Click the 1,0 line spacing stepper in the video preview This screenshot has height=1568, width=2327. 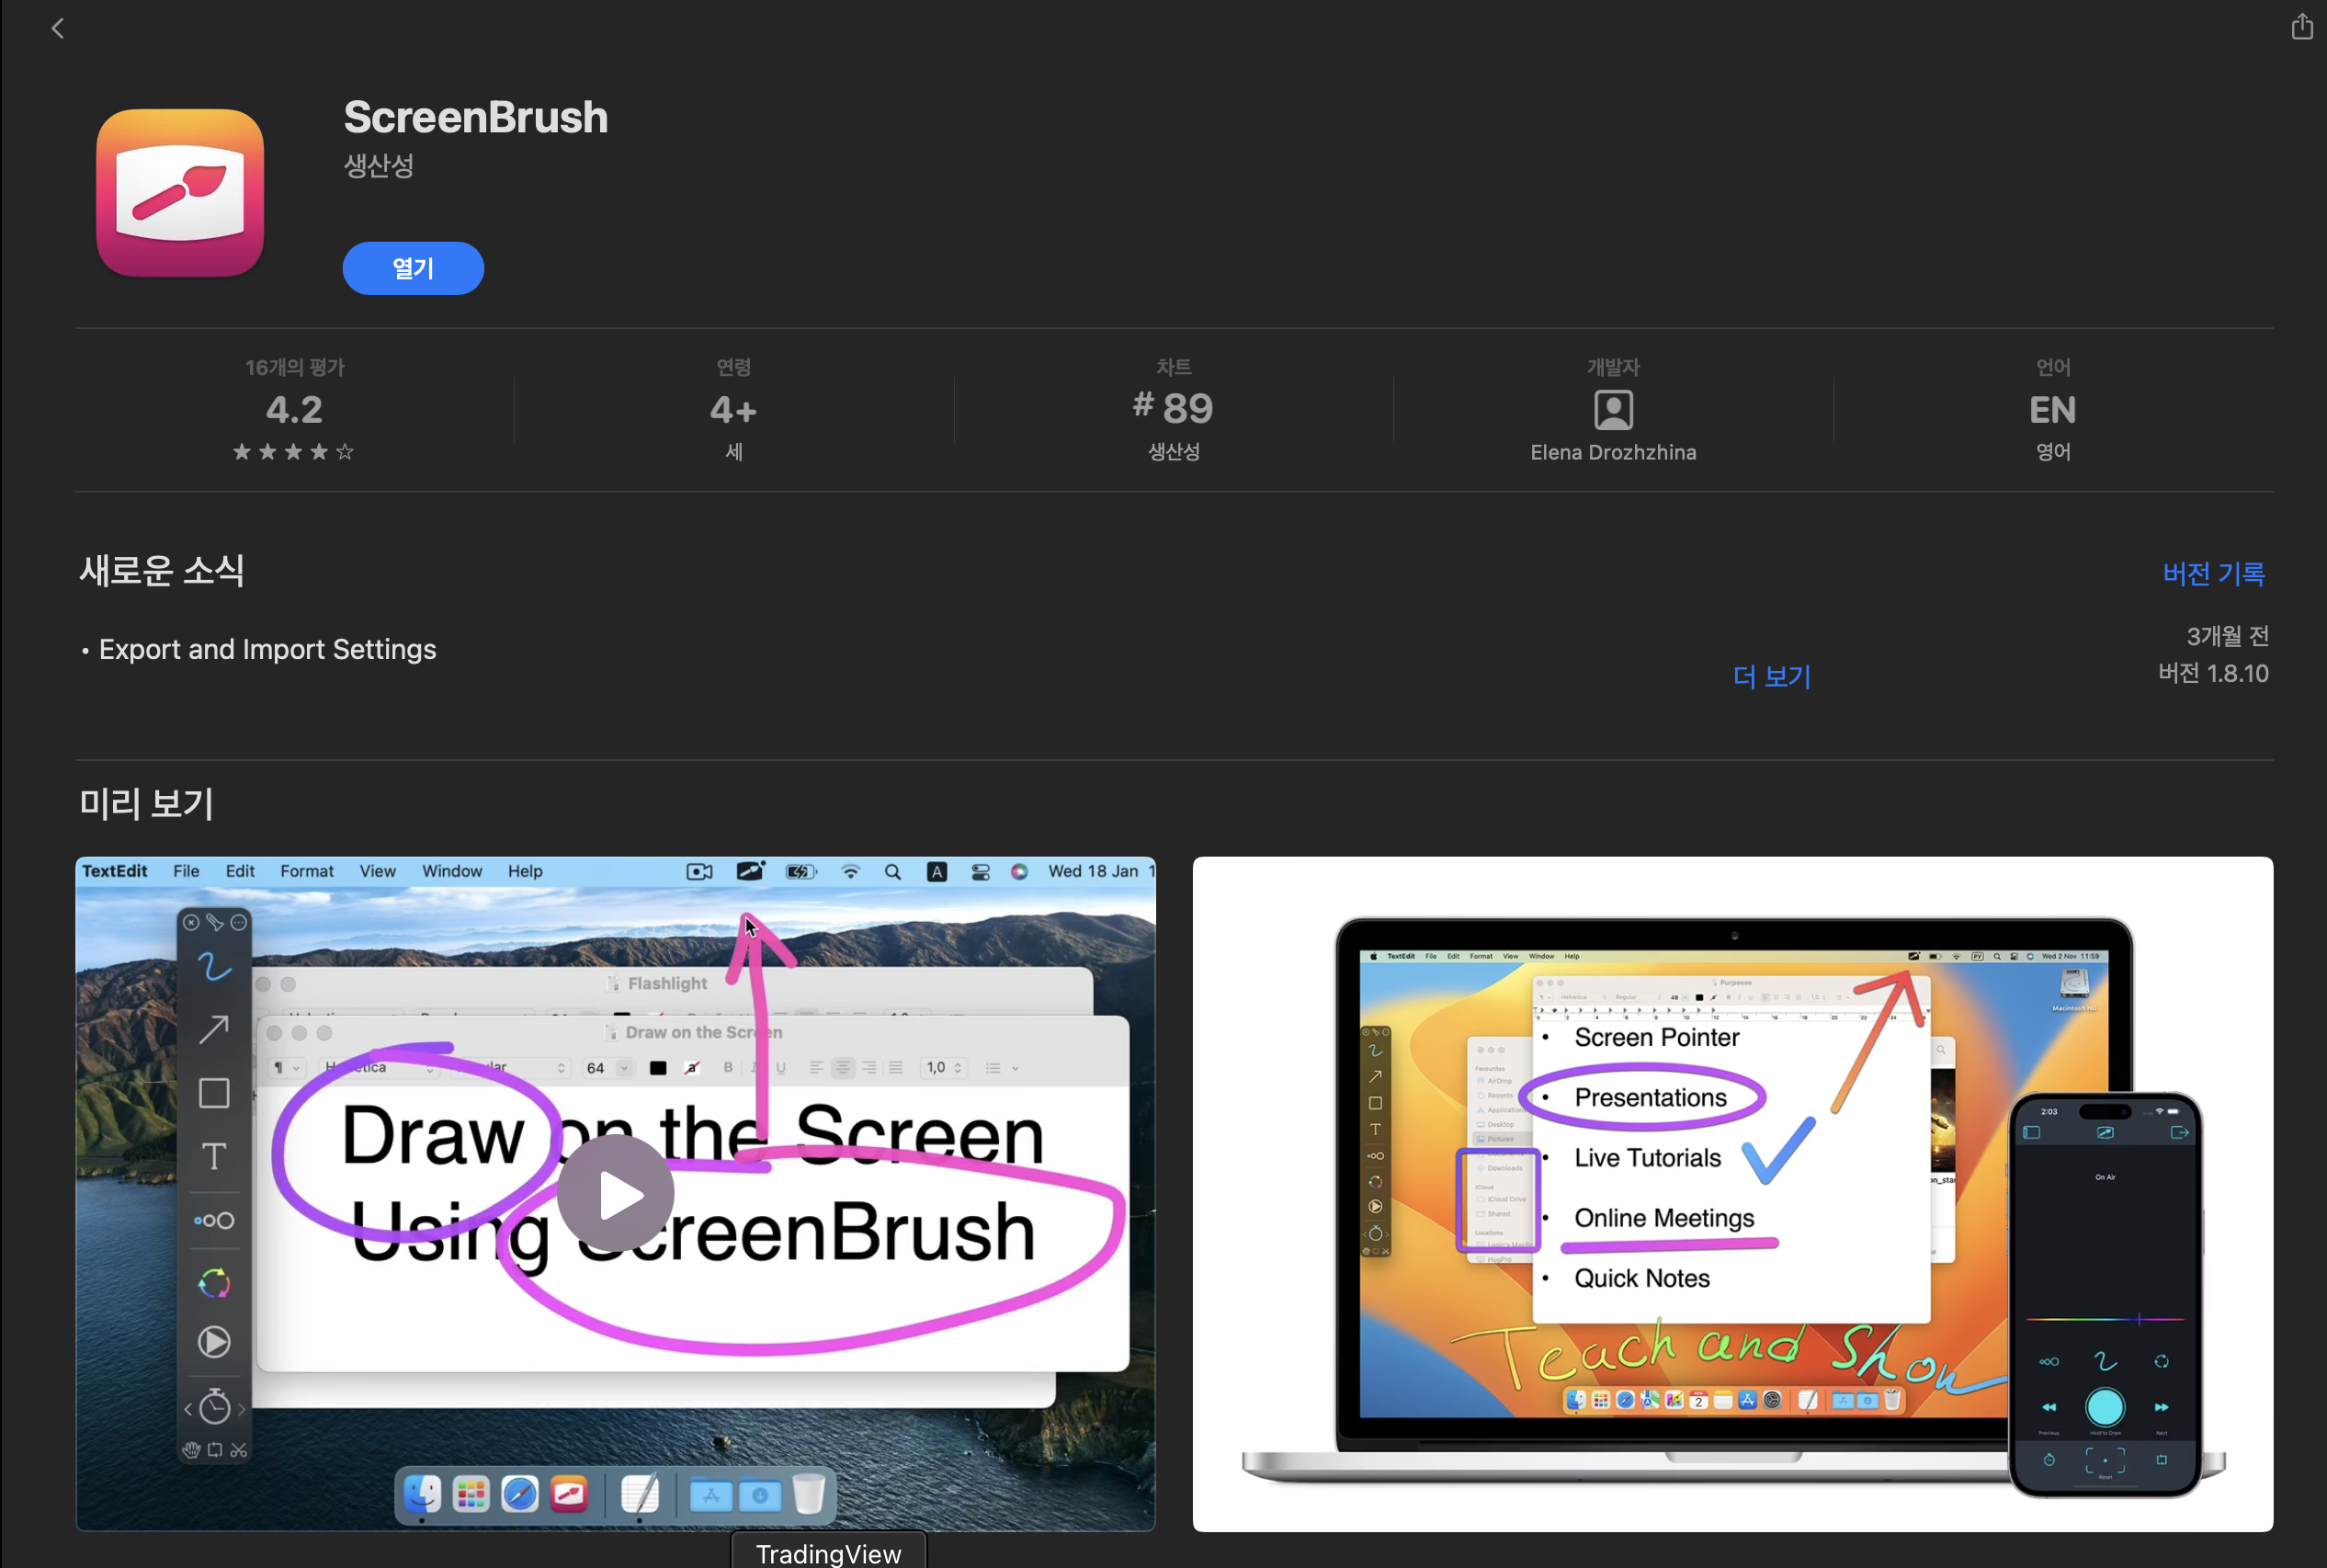coord(943,1068)
